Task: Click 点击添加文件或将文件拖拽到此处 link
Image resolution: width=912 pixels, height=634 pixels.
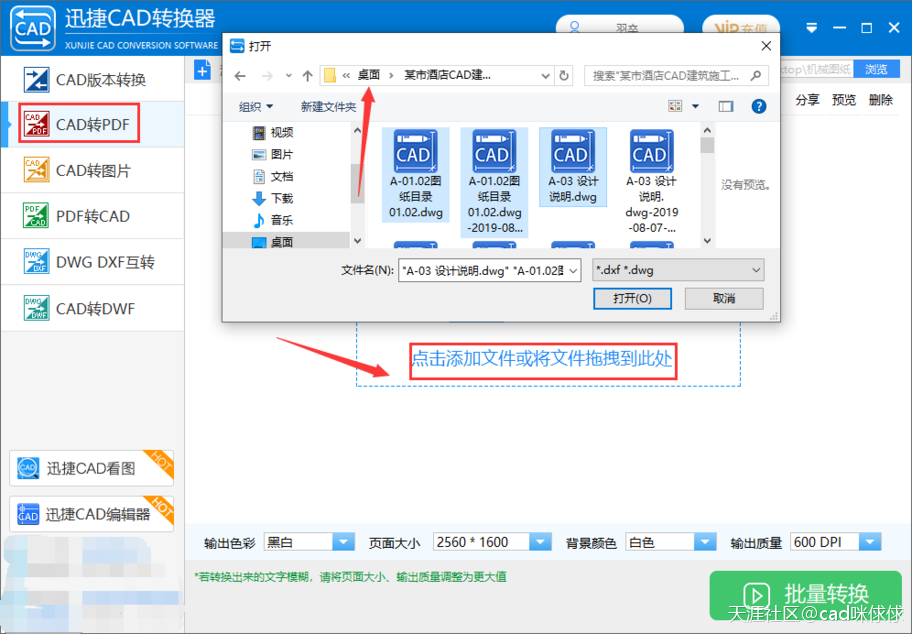Action: (542, 359)
